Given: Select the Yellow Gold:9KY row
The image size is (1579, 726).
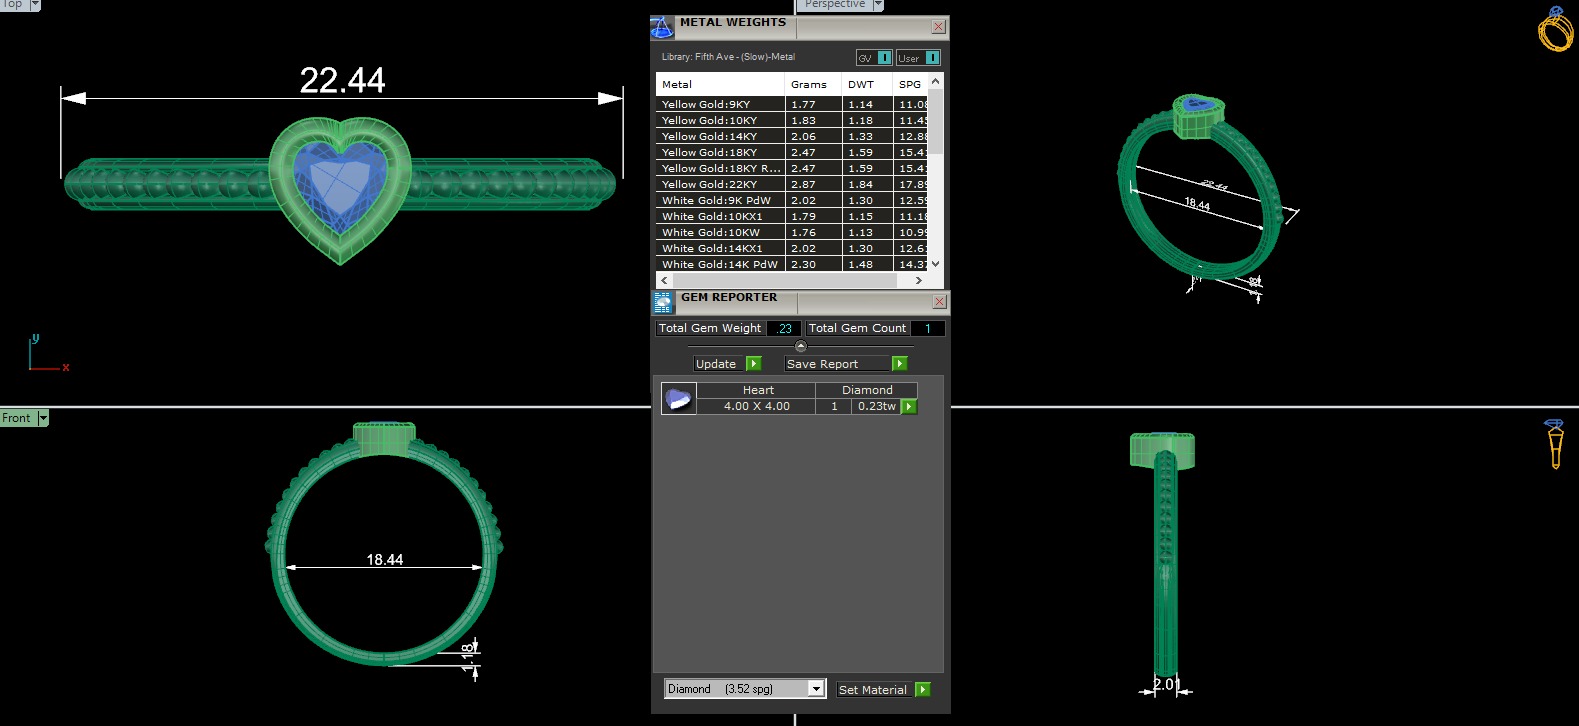Looking at the screenshot, I should click(x=792, y=104).
